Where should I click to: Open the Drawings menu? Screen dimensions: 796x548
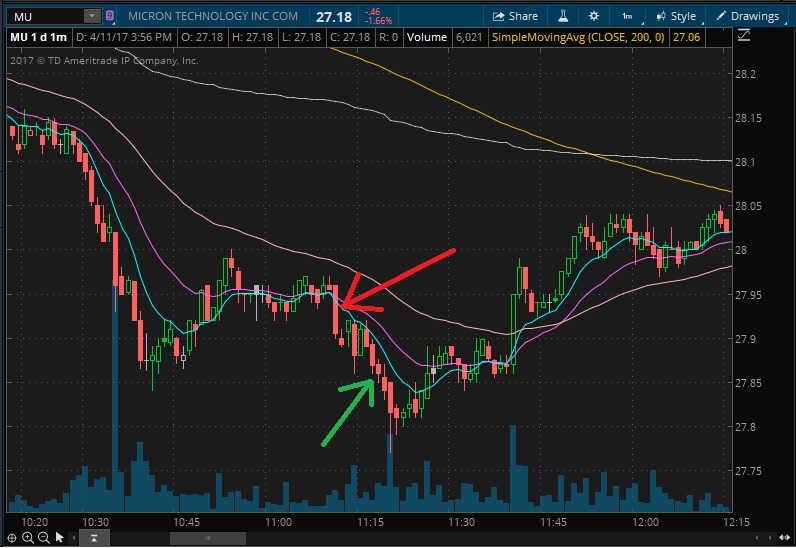(x=748, y=16)
